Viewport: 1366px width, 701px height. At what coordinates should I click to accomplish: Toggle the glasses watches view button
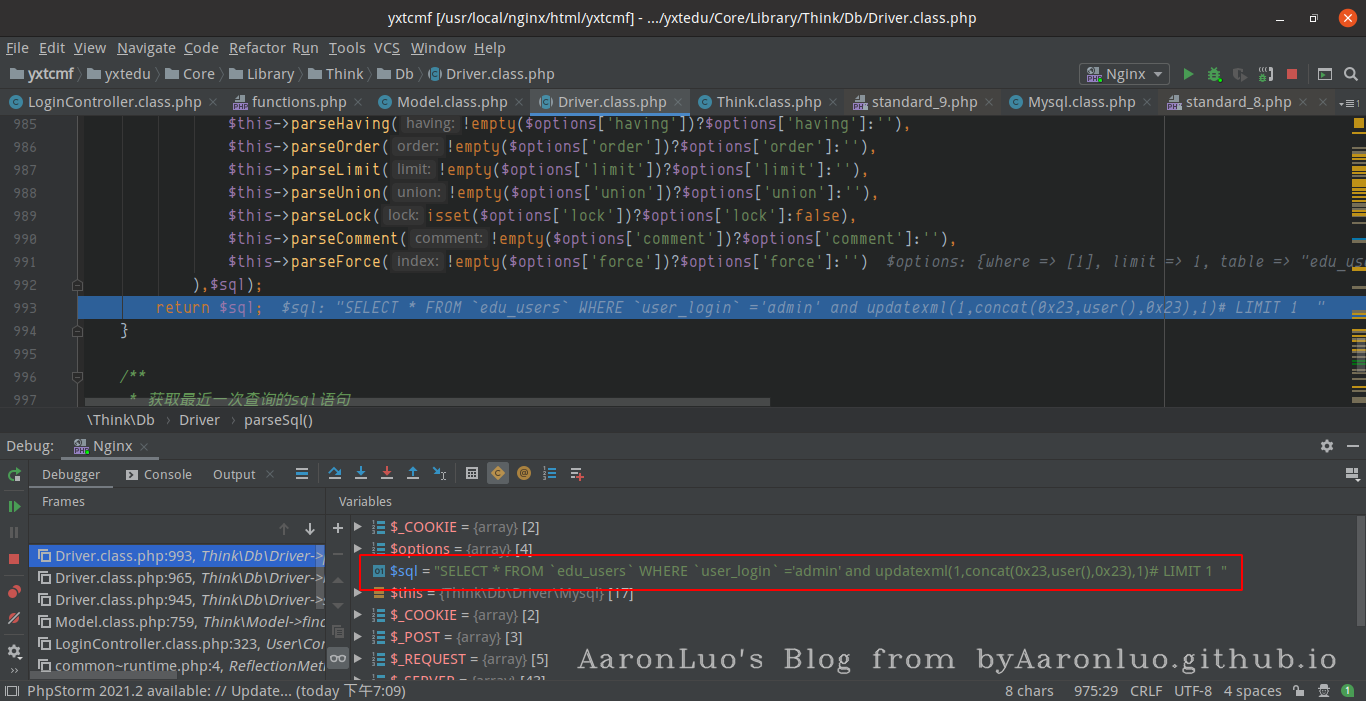point(338,658)
